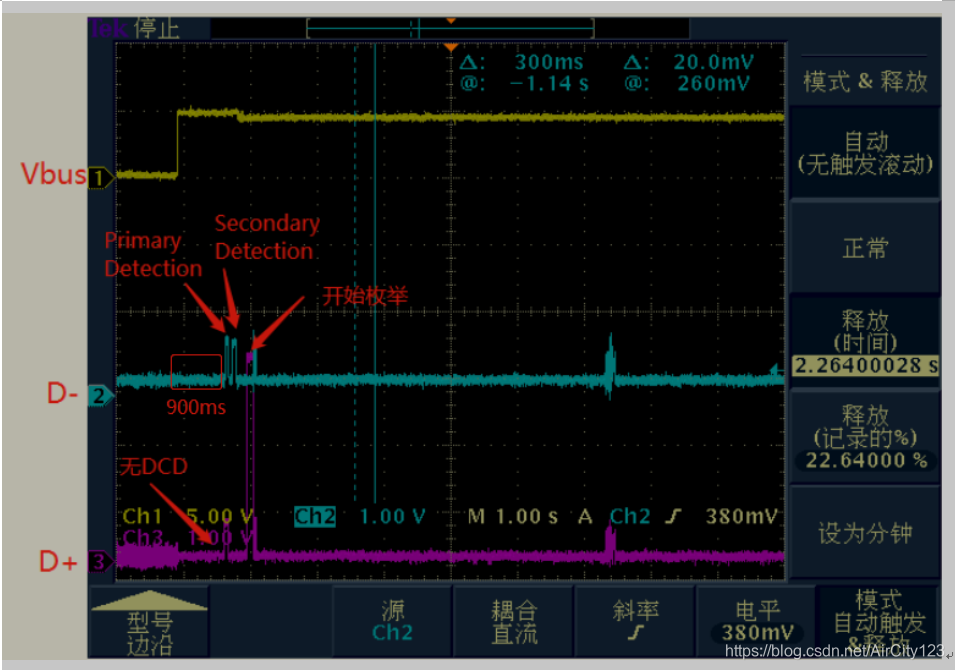The width and height of the screenshot is (955, 670).
Task: Open the 模式 自动触发 menu
Action: [878, 621]
